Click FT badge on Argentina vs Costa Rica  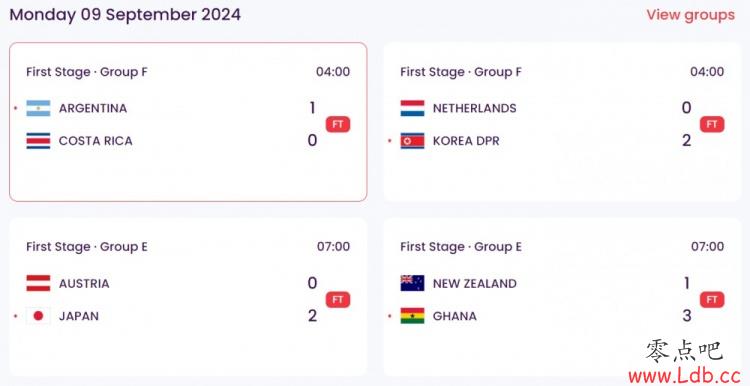(338, 124)
